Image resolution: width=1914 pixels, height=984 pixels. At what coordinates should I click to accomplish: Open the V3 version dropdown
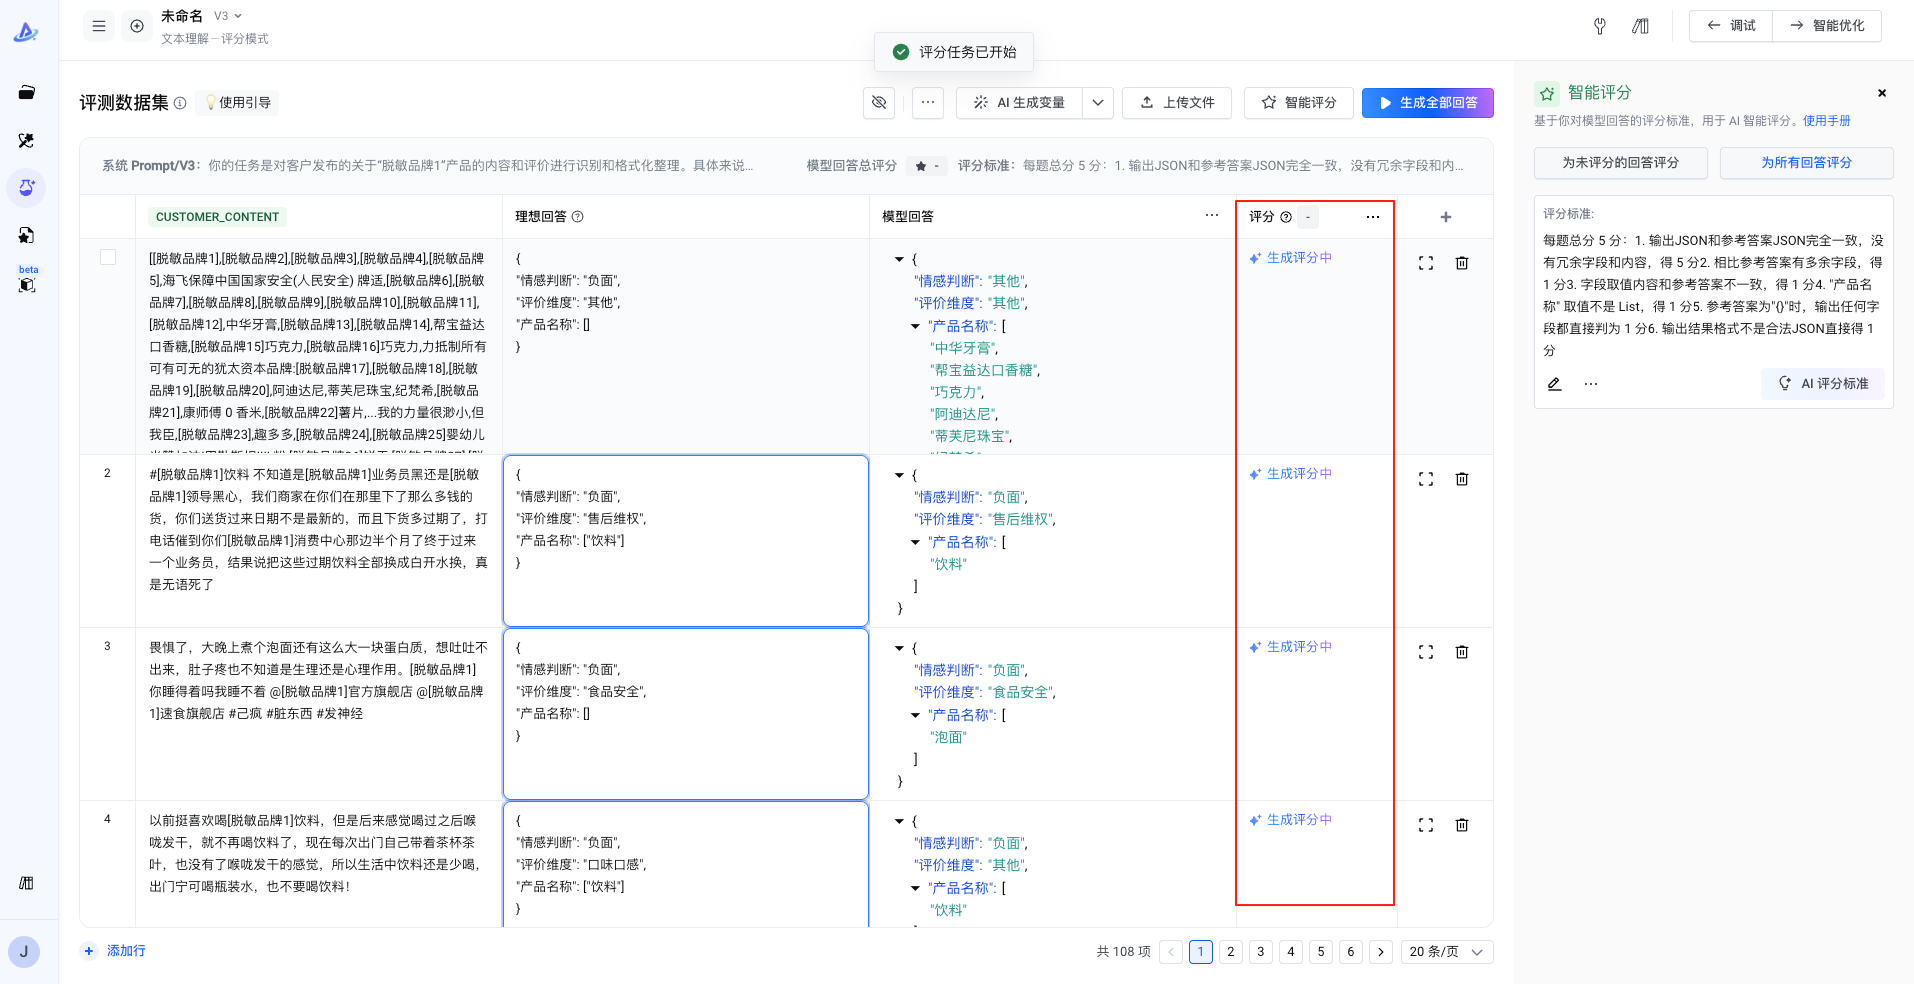coord(228,16)
